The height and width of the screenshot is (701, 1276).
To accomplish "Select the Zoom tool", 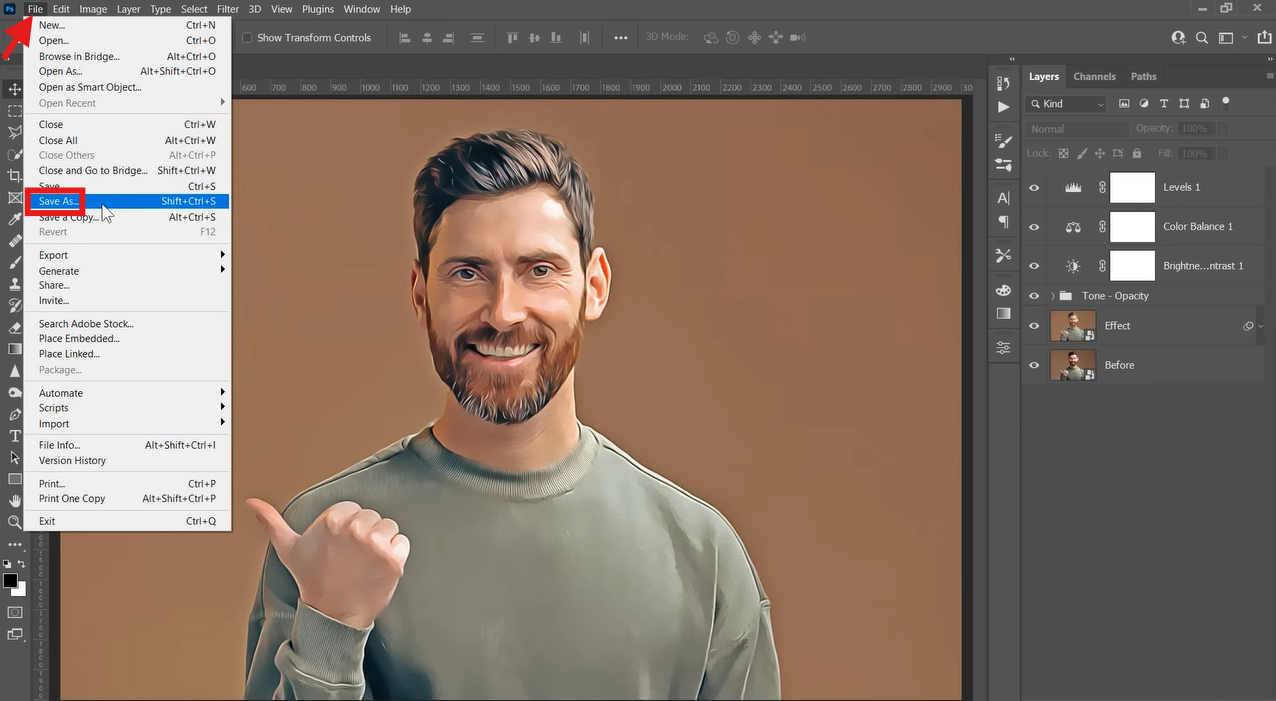I will [15, 522].
